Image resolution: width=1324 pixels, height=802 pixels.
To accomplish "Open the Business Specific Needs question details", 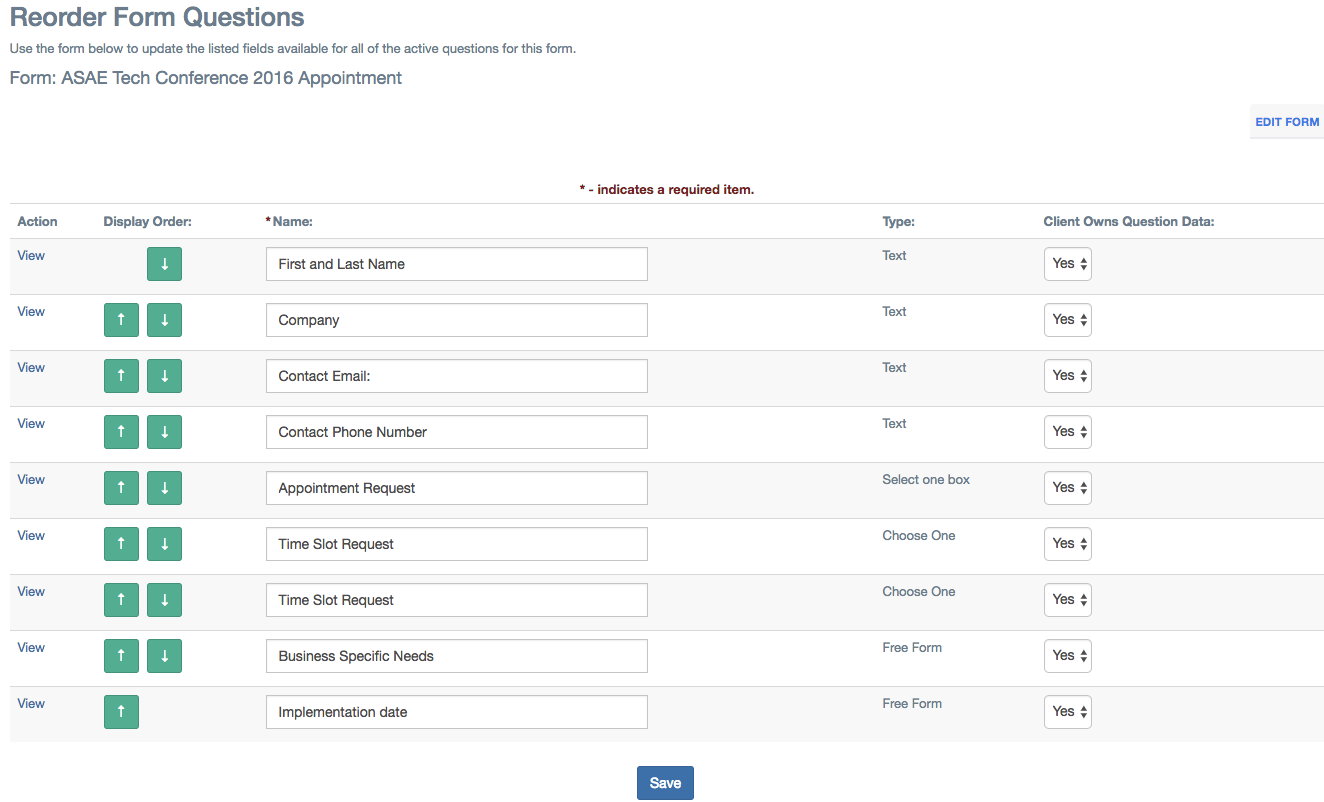I will [x=31, y=647].
